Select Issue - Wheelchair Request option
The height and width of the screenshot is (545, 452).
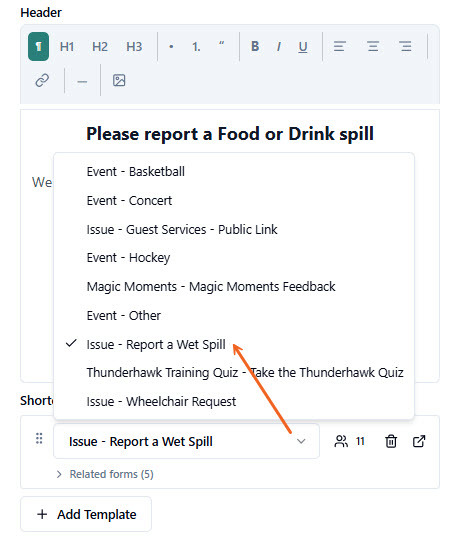pyautogui.click(x=161, y=402)
